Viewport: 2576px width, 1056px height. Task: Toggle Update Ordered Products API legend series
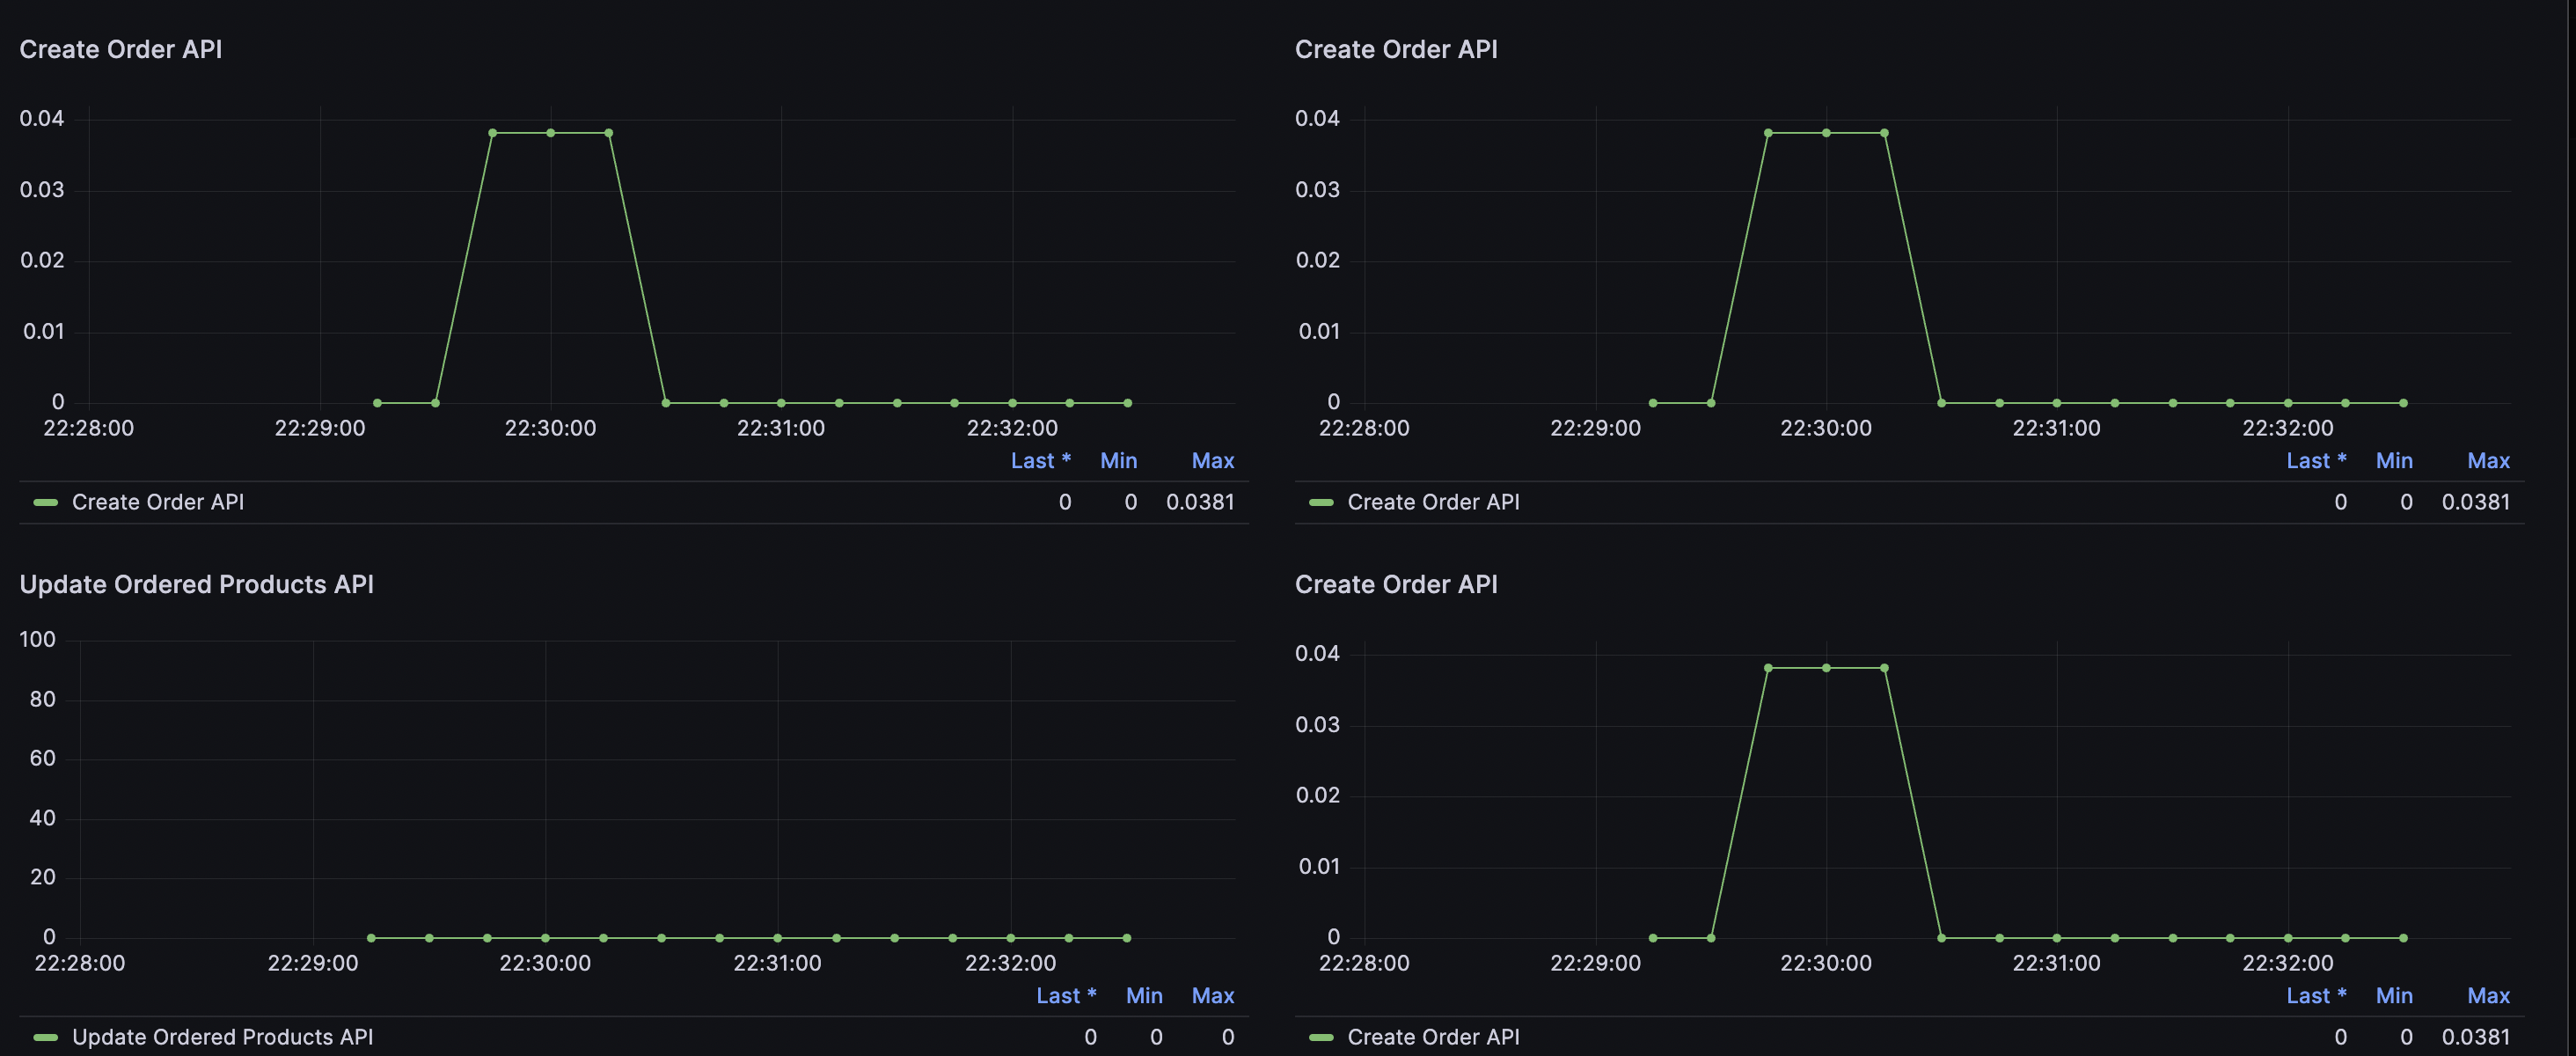(222, 1037)
